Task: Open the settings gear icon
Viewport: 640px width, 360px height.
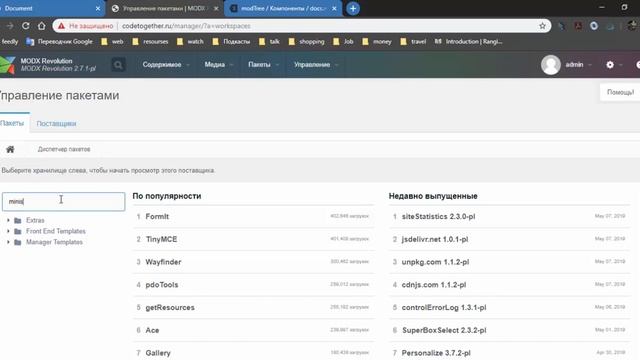Action: click(610, 64)
